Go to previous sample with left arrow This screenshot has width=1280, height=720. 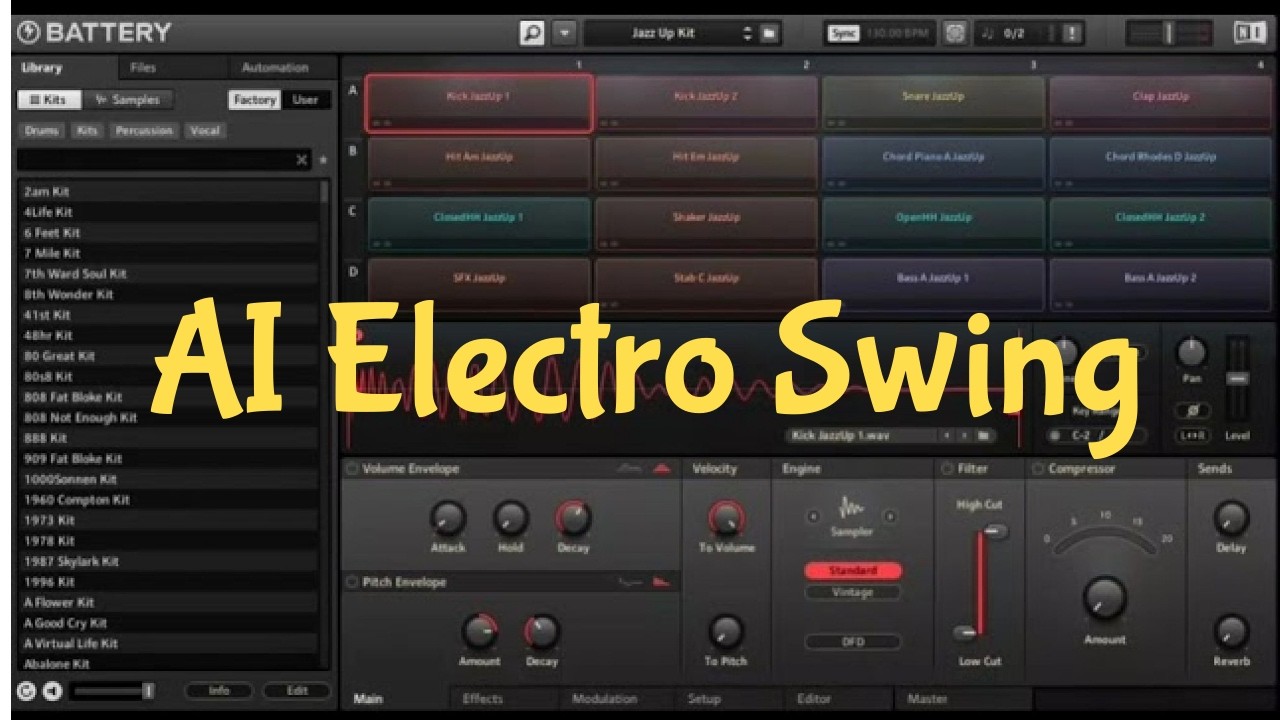[946, 436]
